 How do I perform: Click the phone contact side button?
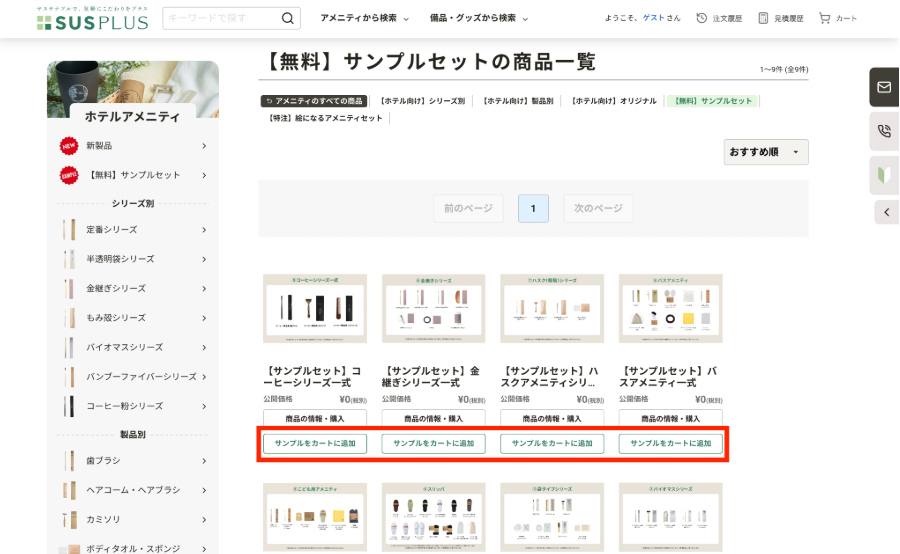click(884, 131)
